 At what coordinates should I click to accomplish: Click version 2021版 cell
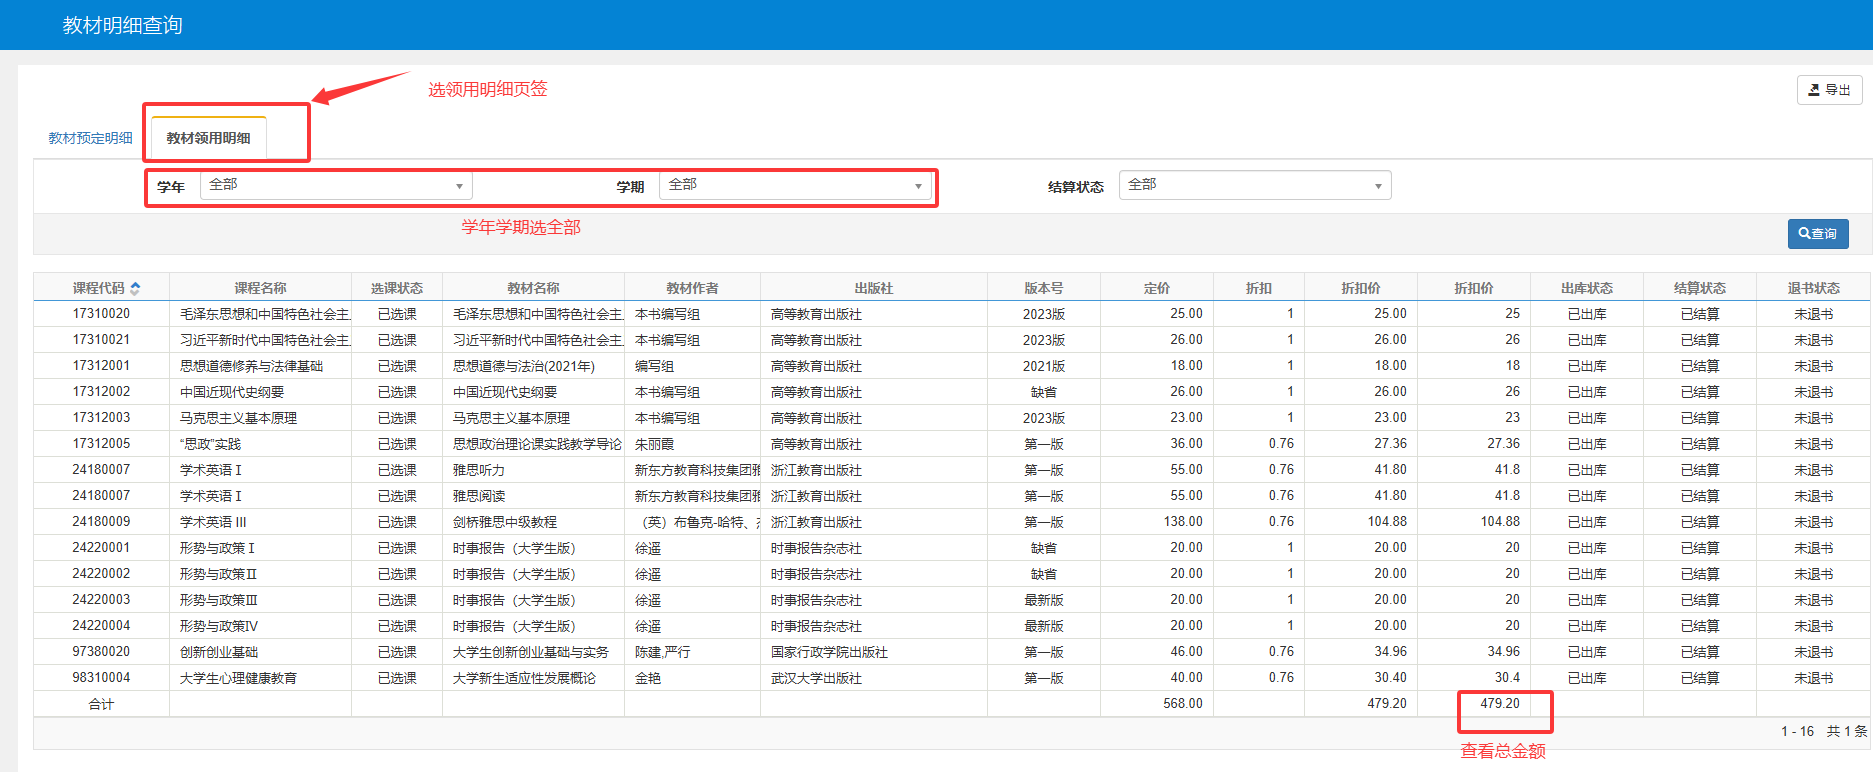1044,366
